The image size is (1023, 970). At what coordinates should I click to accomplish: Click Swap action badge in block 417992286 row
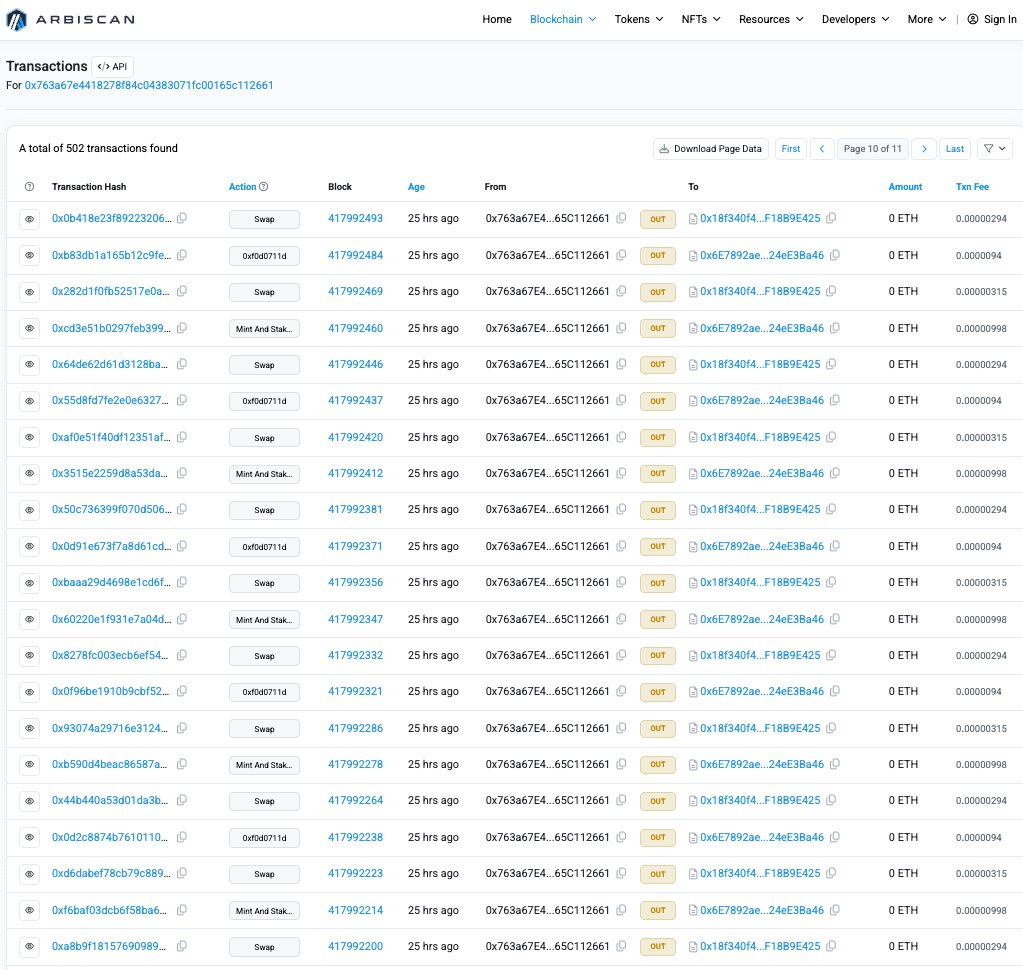point(264,729)
